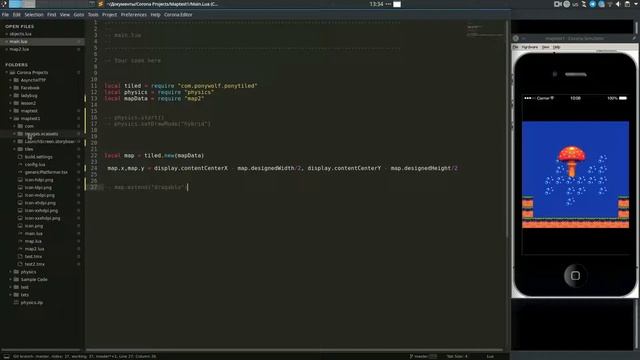Click the volume speaker tray icon

coord(618,4)
